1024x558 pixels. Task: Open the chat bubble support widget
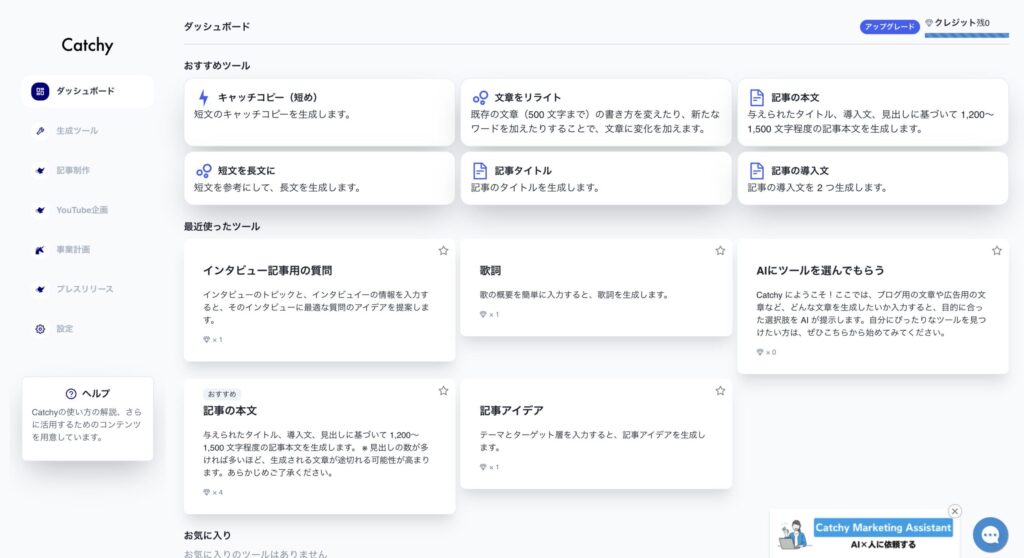pos(990,535)
